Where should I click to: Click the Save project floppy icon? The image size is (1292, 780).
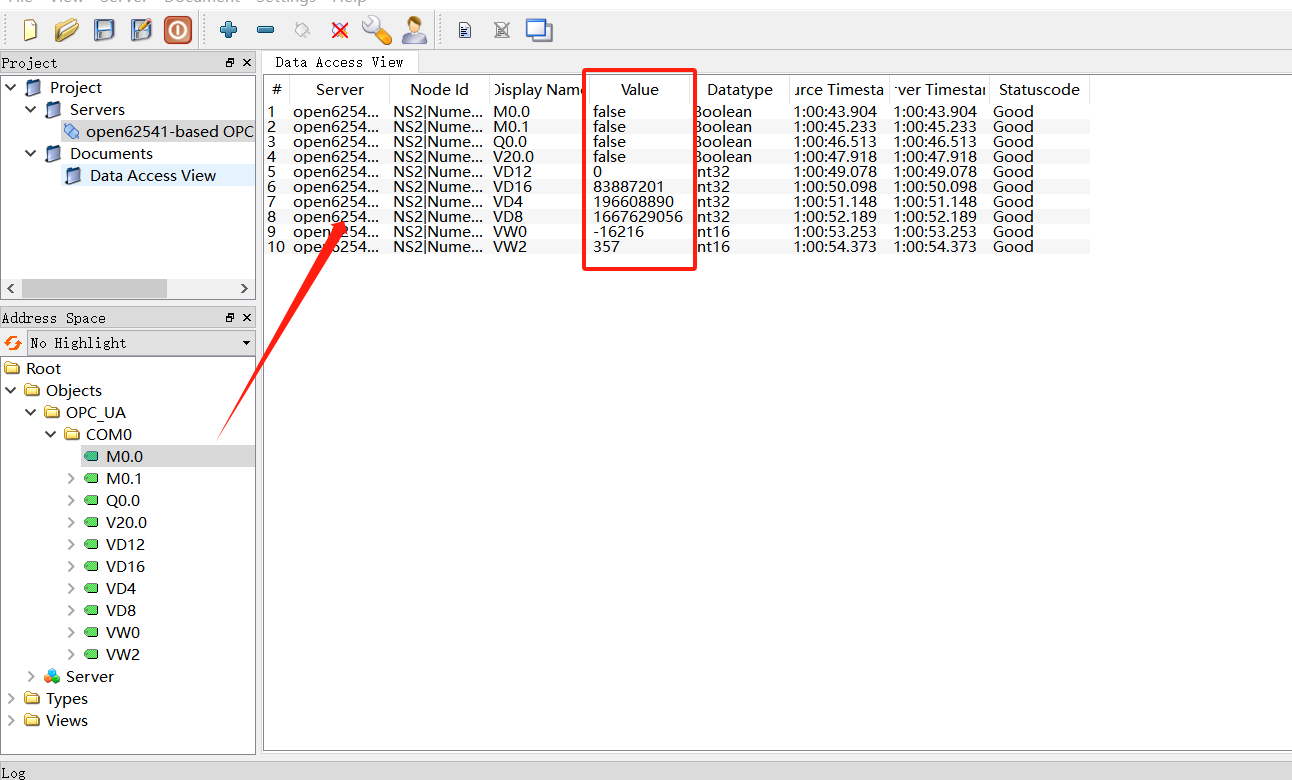104,31
